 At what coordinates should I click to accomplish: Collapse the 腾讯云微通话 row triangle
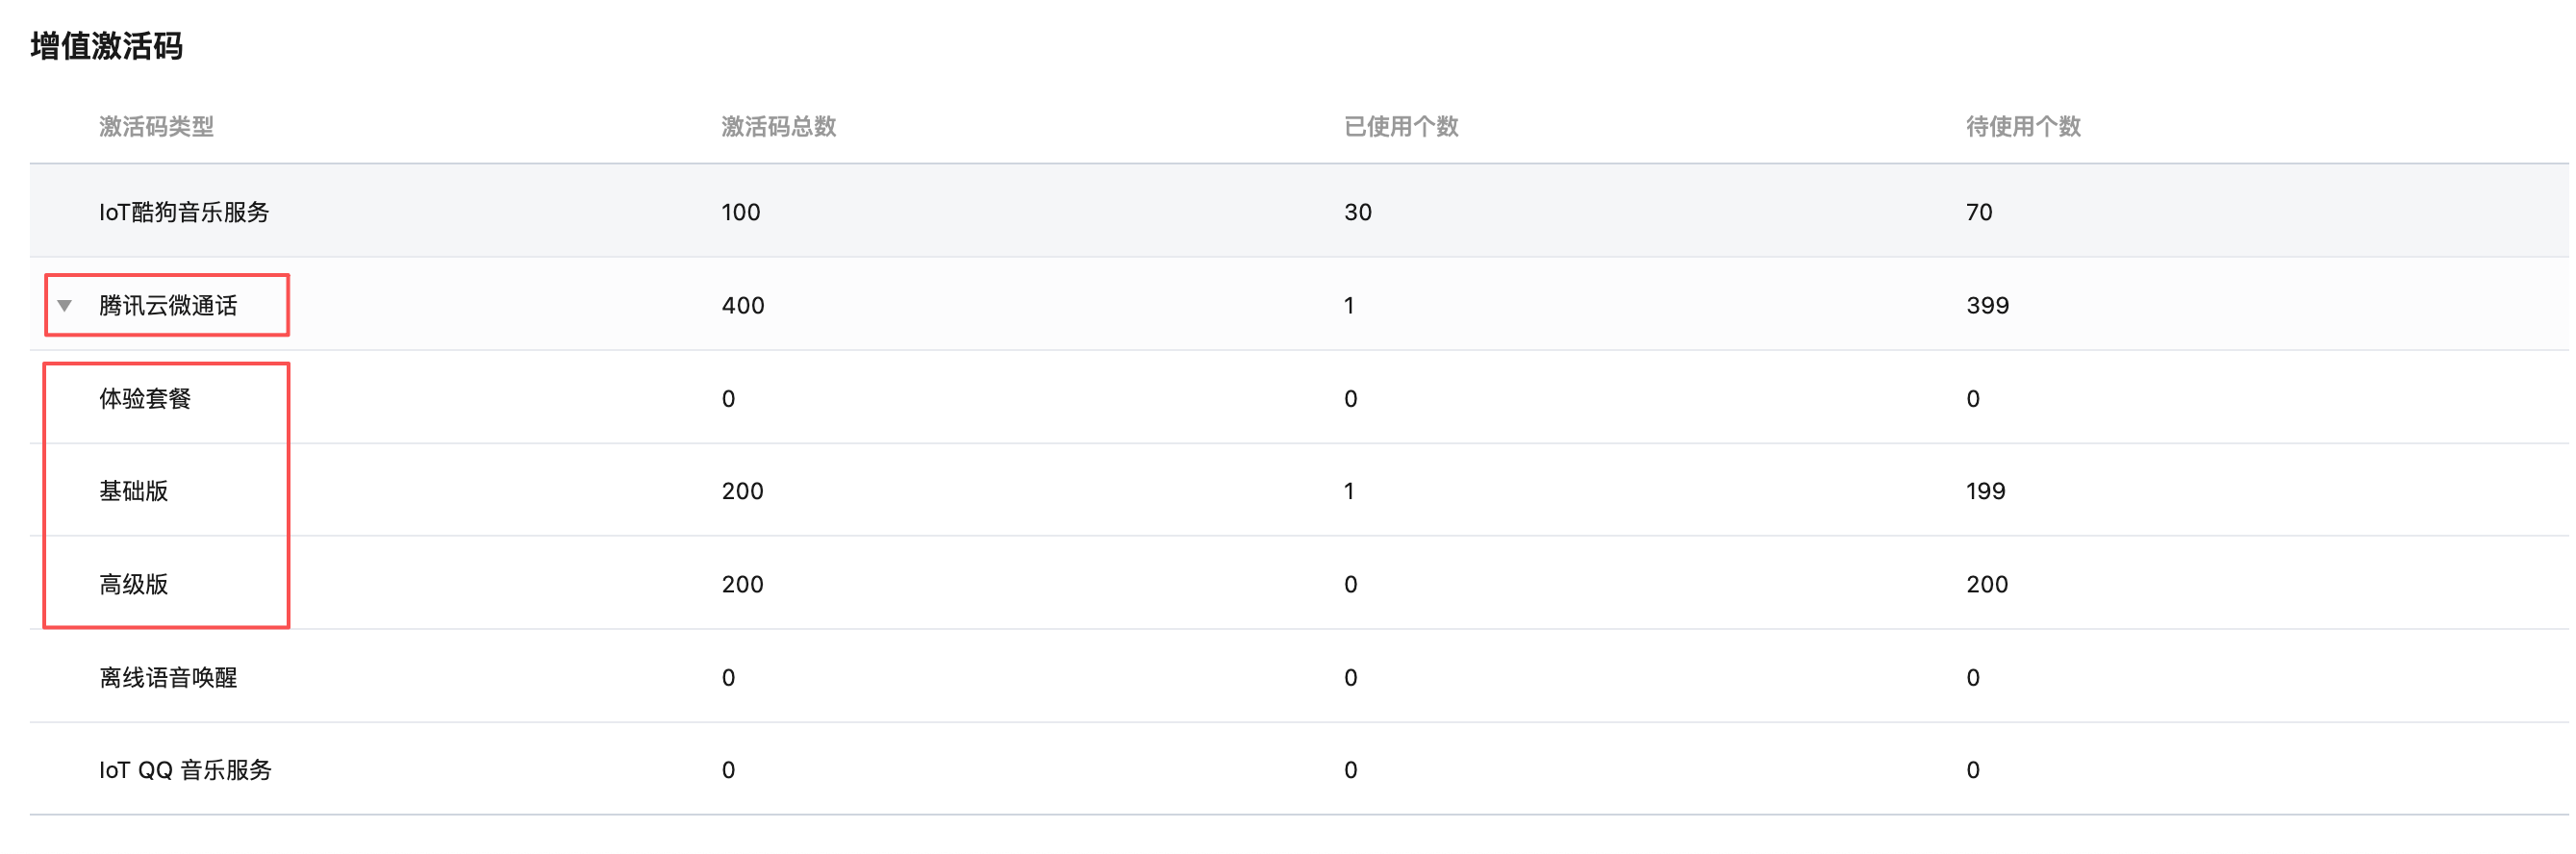click(65, 305)
